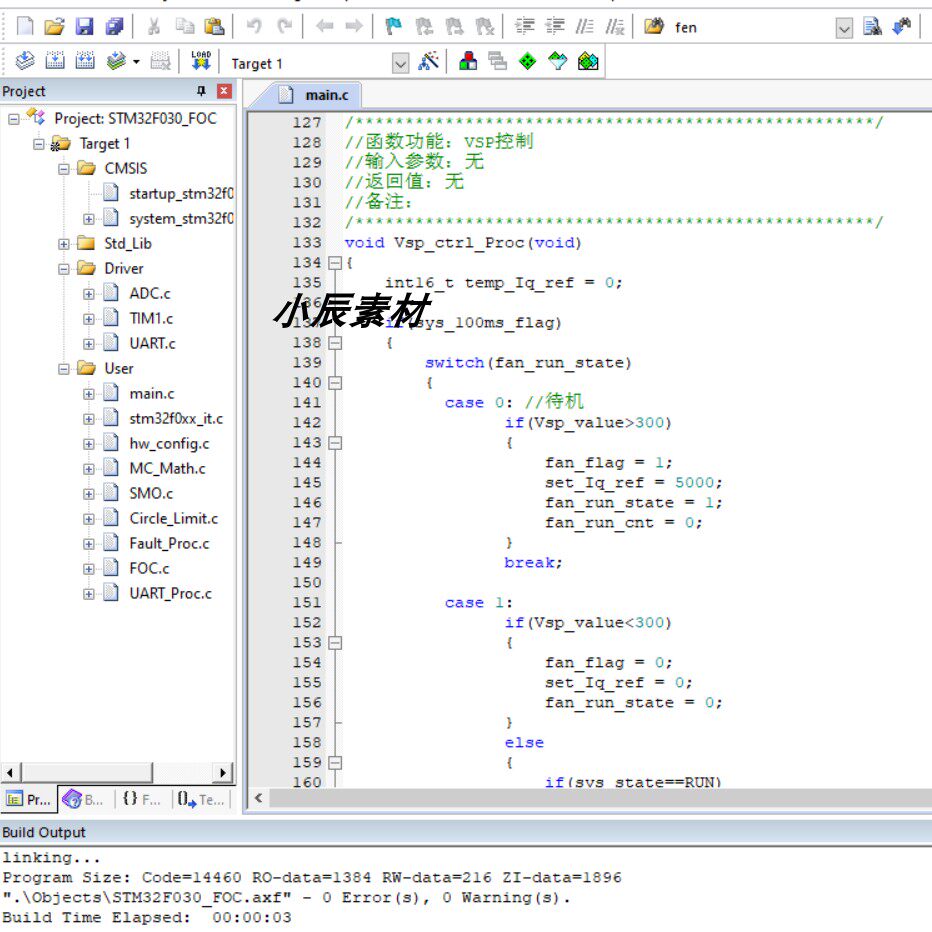Image resolution: width=932 pixels, height=932 pixels.
Task: Expand the Std_Lib group
Action: 64,244
